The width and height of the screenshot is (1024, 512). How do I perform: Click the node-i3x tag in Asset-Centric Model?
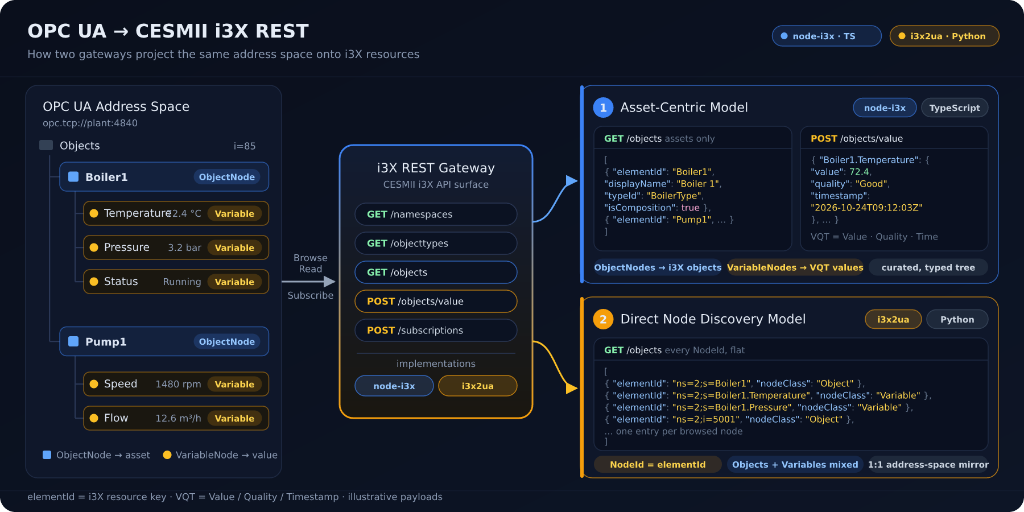(x=885, y=108)
